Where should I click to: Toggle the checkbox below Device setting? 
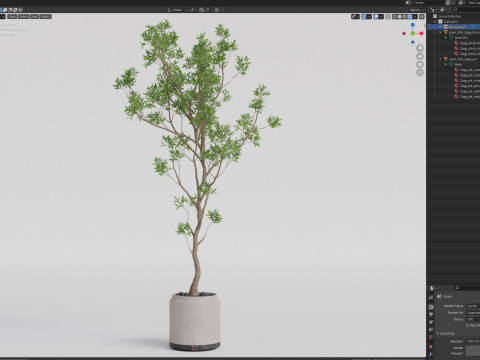click(468, 325)
